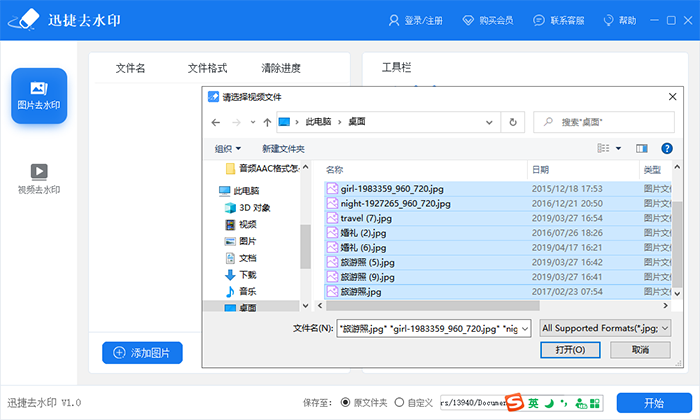
Task: Click the file list vertical scrollbar
Action: tap(677, 244)
